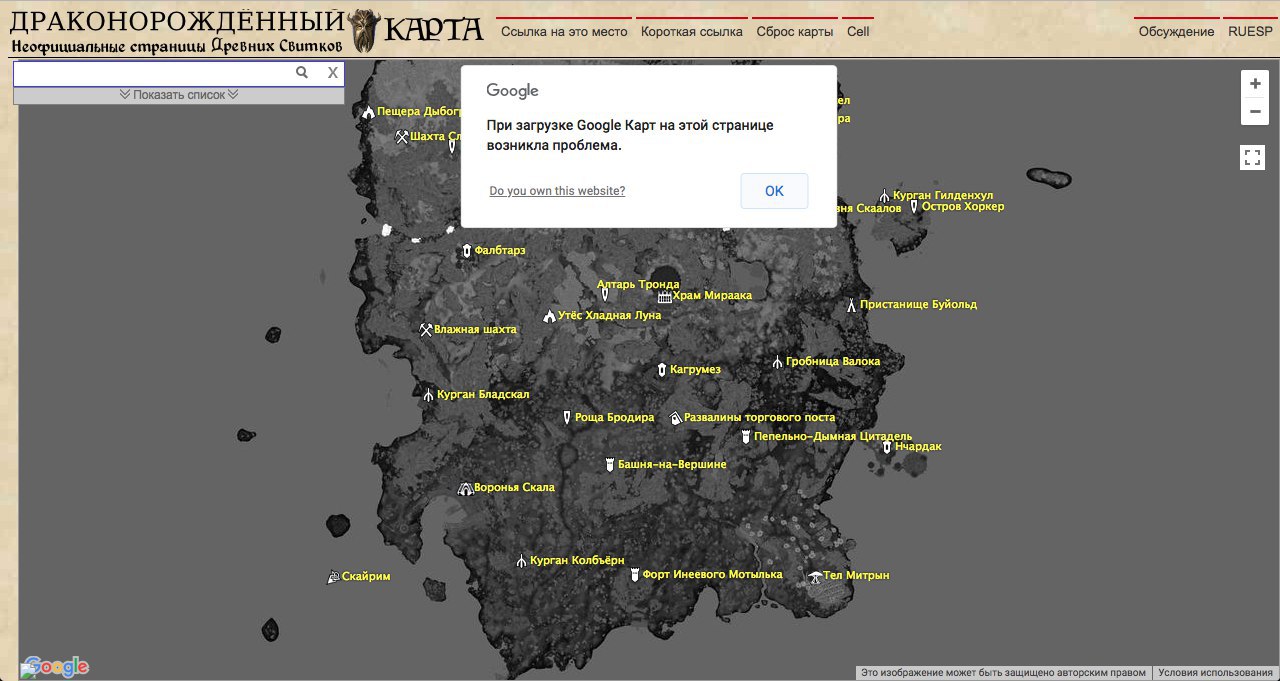Click the Воронья Скала label
1280x681 pixels.
coord(514,488)
